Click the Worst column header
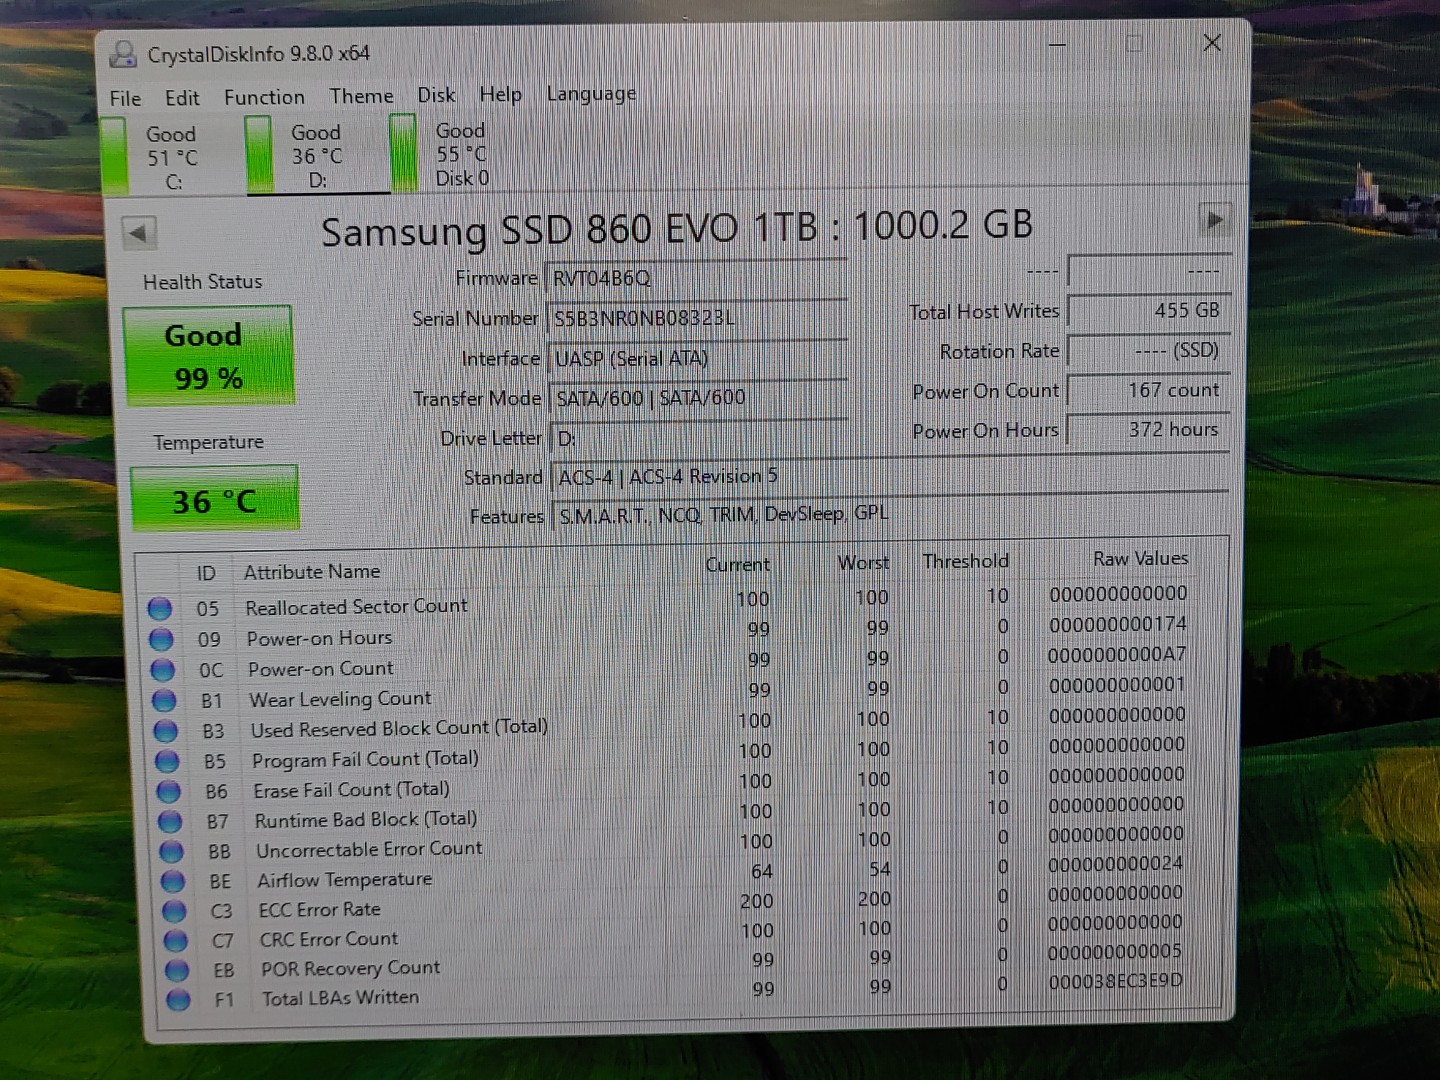 pyautogui.click(x=863, y=563)
